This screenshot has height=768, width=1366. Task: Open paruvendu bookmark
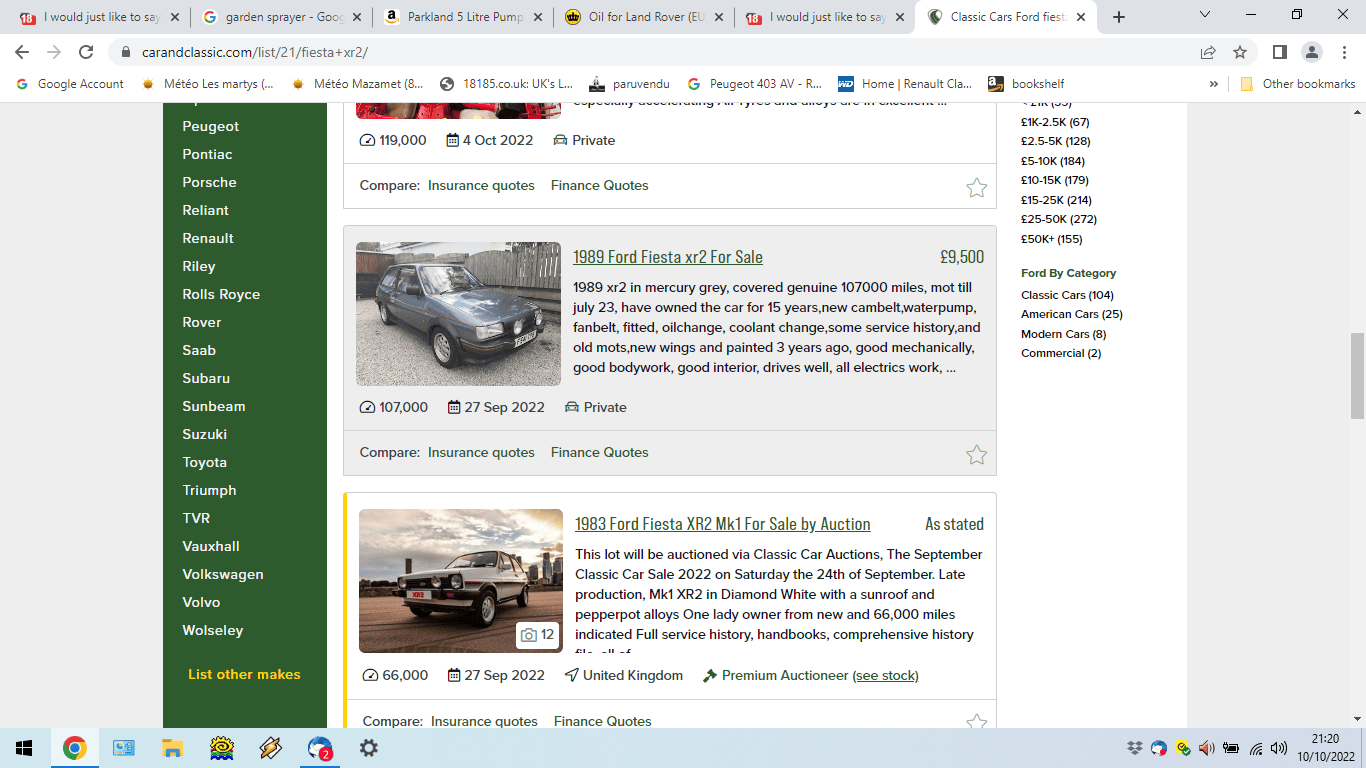[x=629, y=84]
